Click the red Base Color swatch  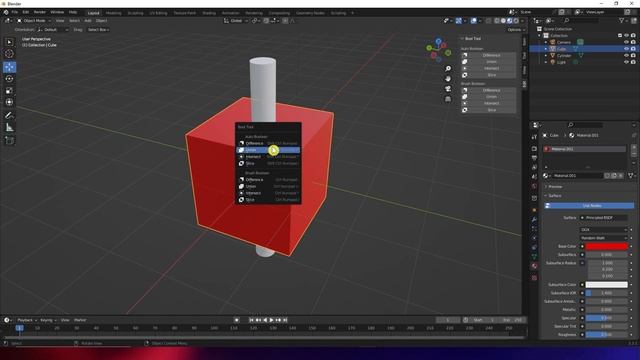tap(607, 247)
